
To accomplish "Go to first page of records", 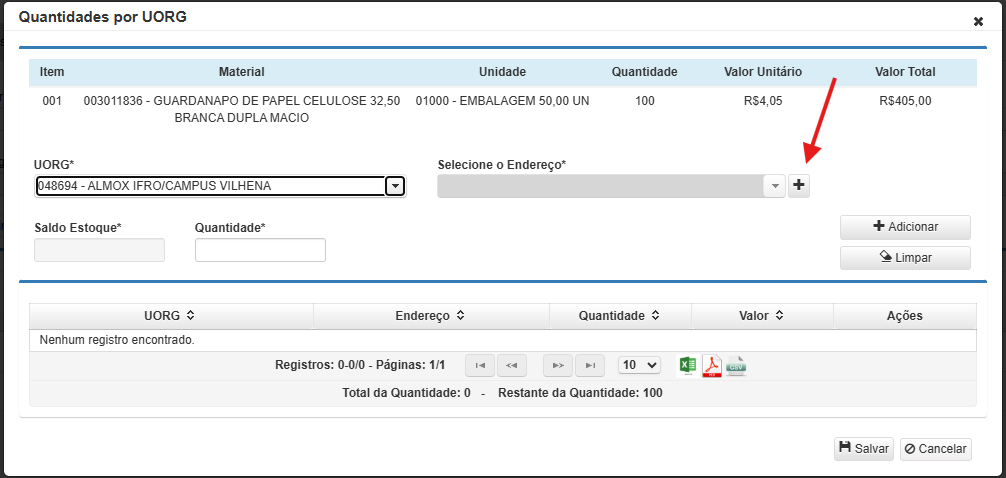I will (x=481, y=366).
